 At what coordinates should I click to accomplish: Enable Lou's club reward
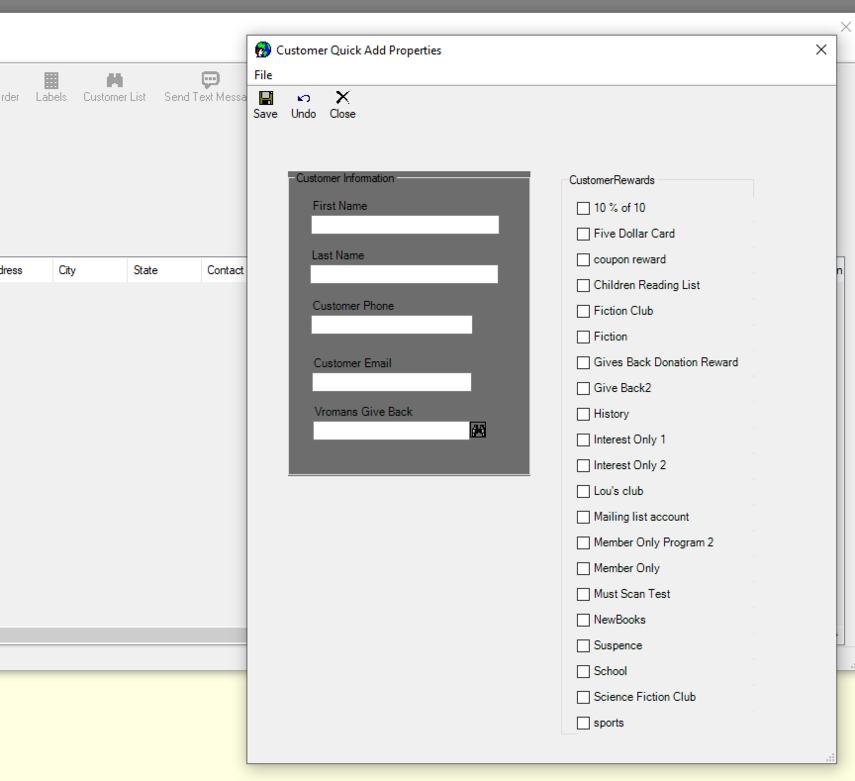point(583,491)
